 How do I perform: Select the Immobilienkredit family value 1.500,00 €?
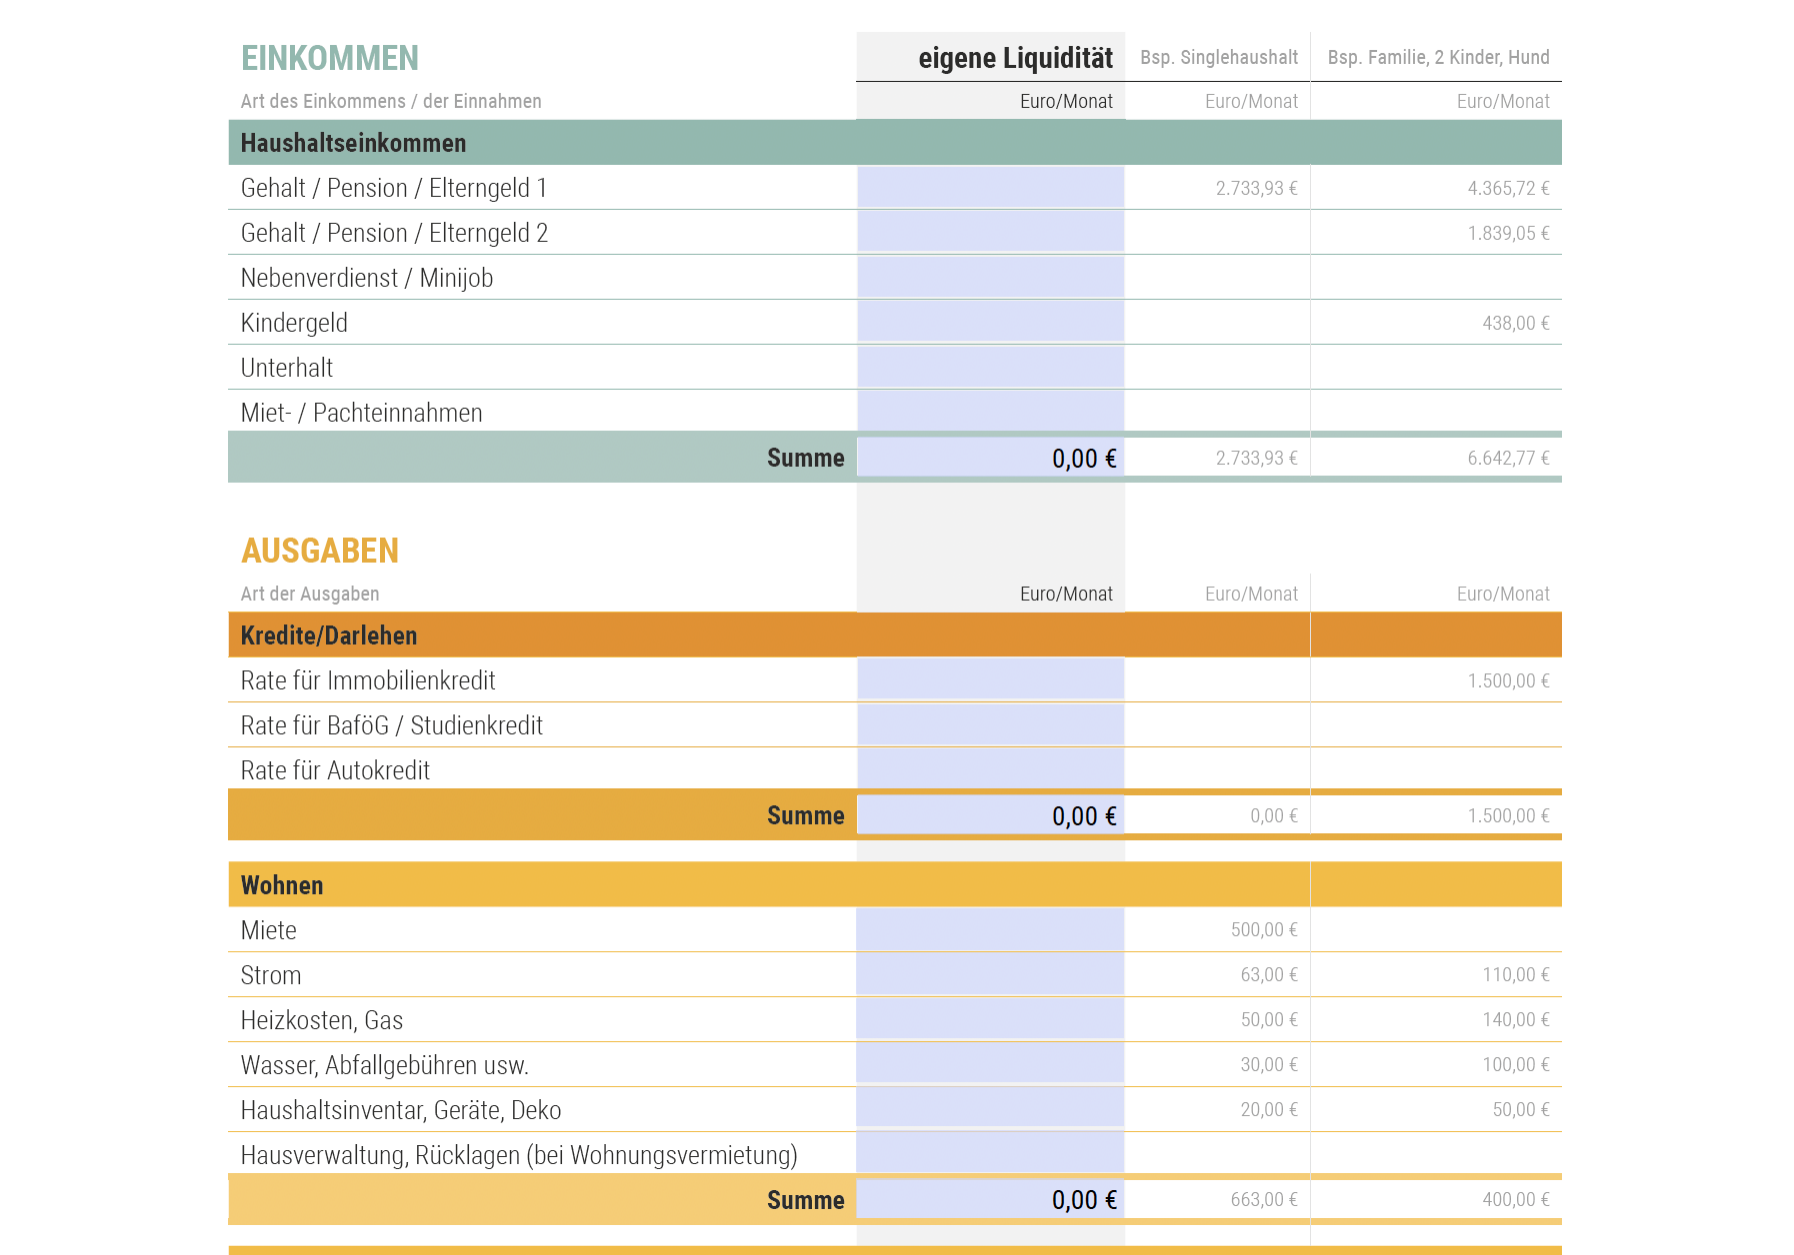click(1508, 681)
